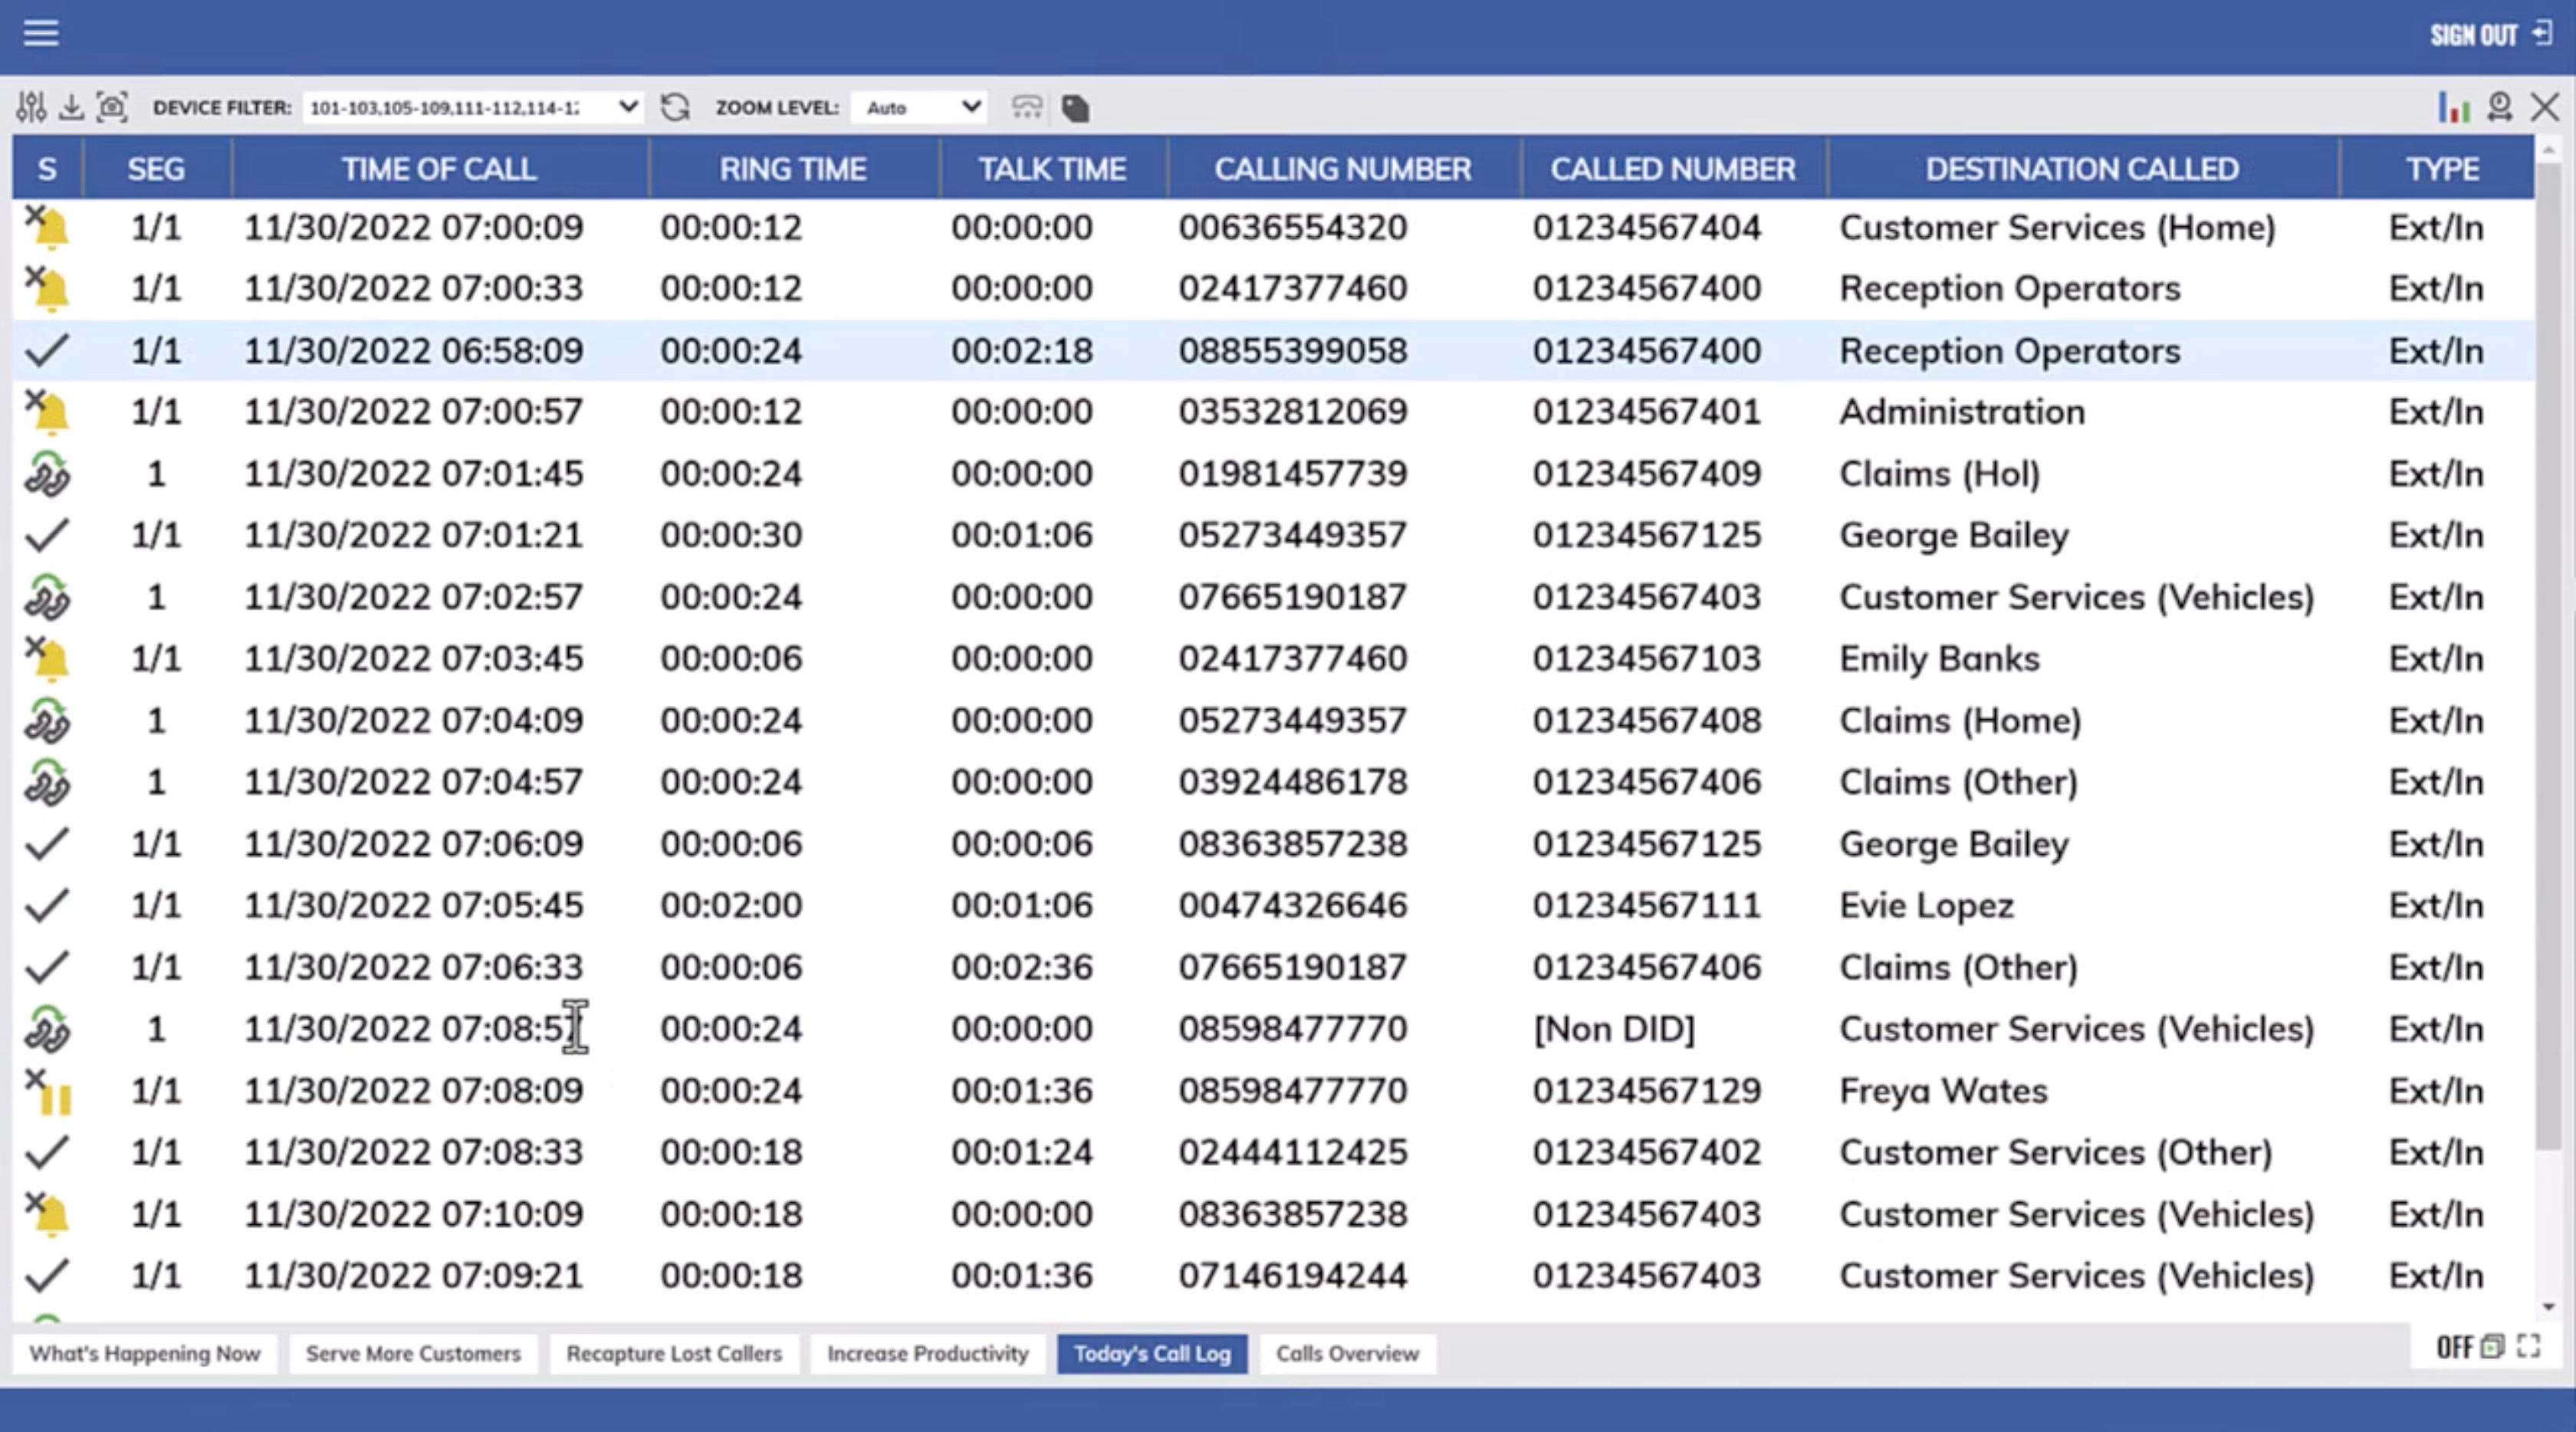This screenshot has height=1432, width=2576.
Task: Open the hamburger menu
Action: pos(41,33)
